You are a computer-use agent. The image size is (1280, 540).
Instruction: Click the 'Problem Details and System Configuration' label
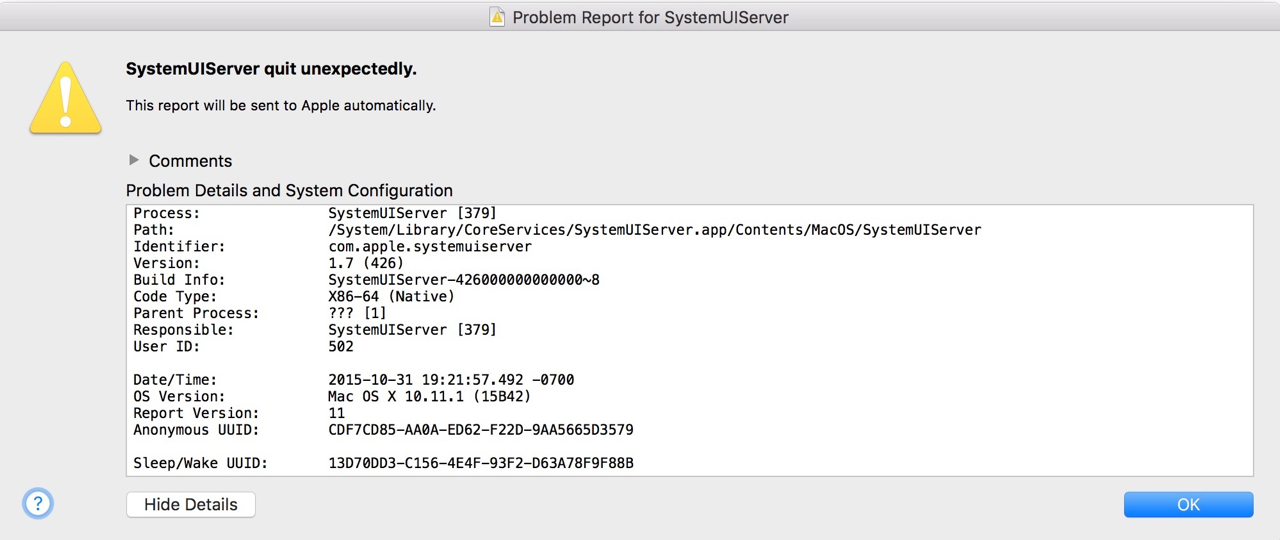(x=289, y=190)
